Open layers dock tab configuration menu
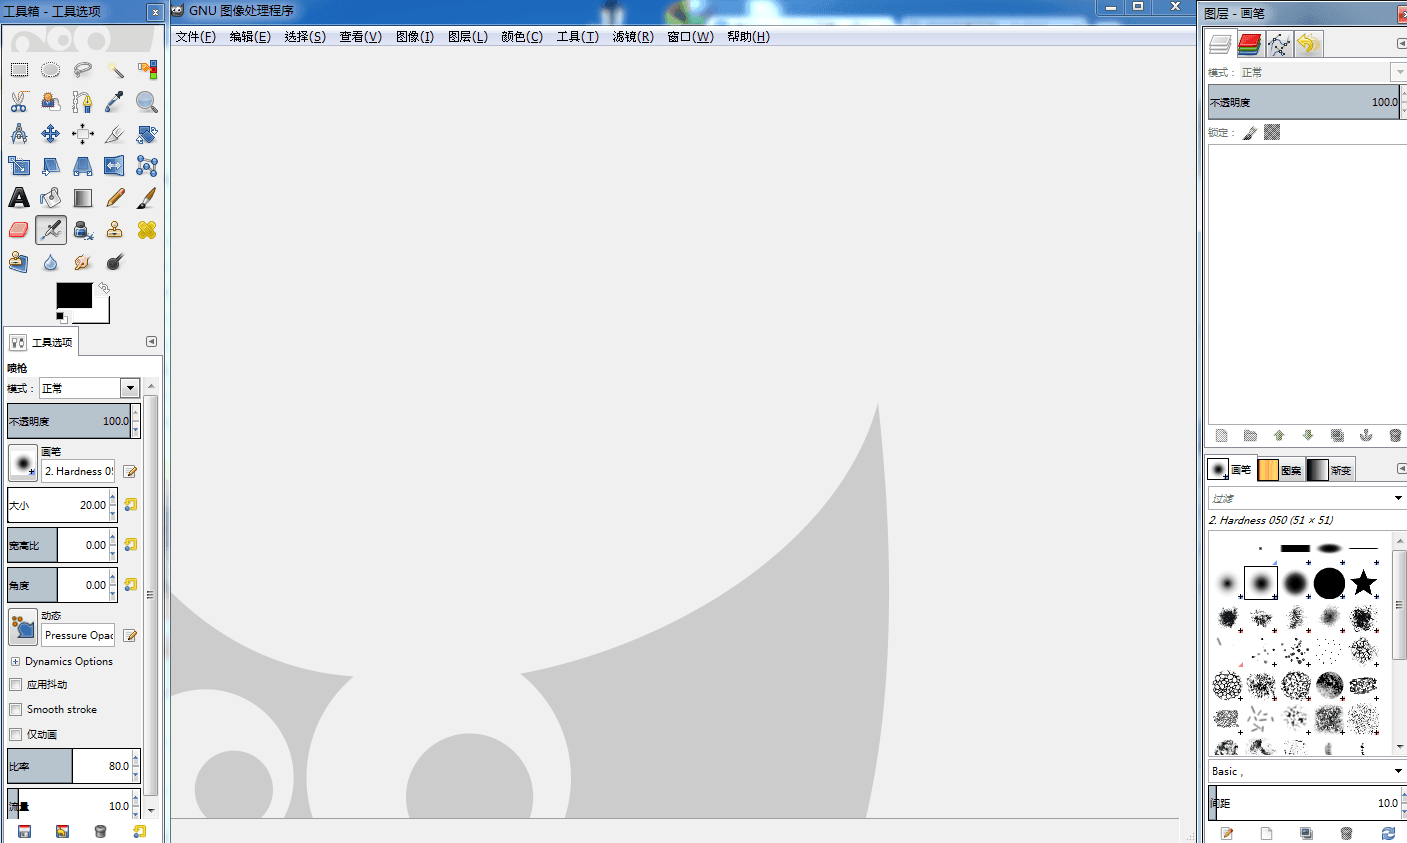This screenshot has height=843, width=1407. point(1401,44)
